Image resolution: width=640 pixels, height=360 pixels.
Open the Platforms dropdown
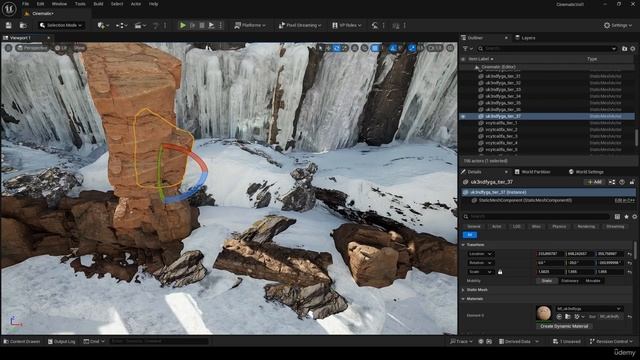click(x=250, y=25)
